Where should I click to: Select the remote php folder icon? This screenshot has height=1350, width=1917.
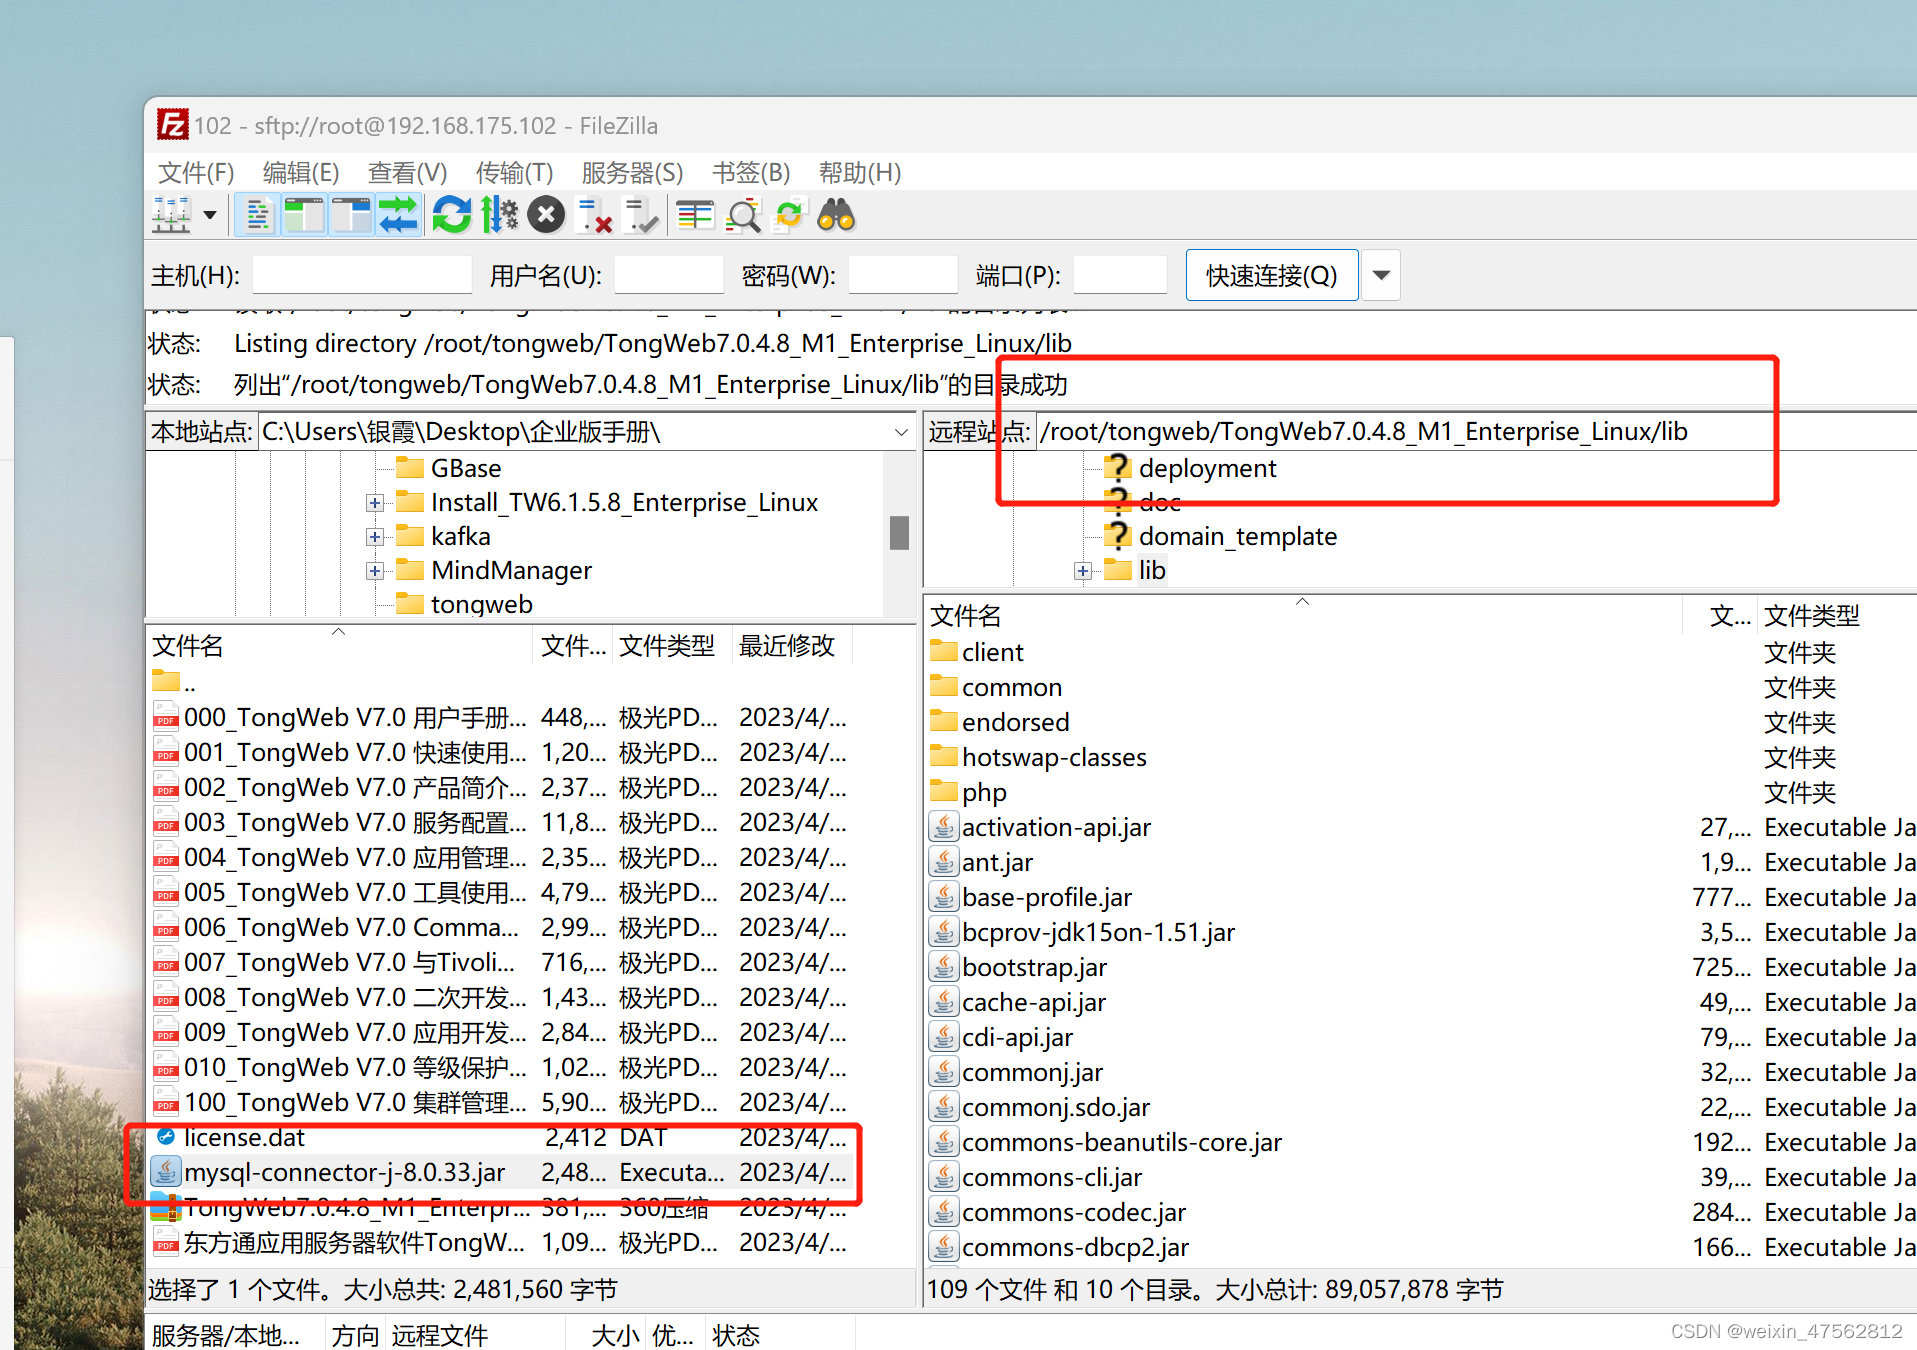coord(943,791)
